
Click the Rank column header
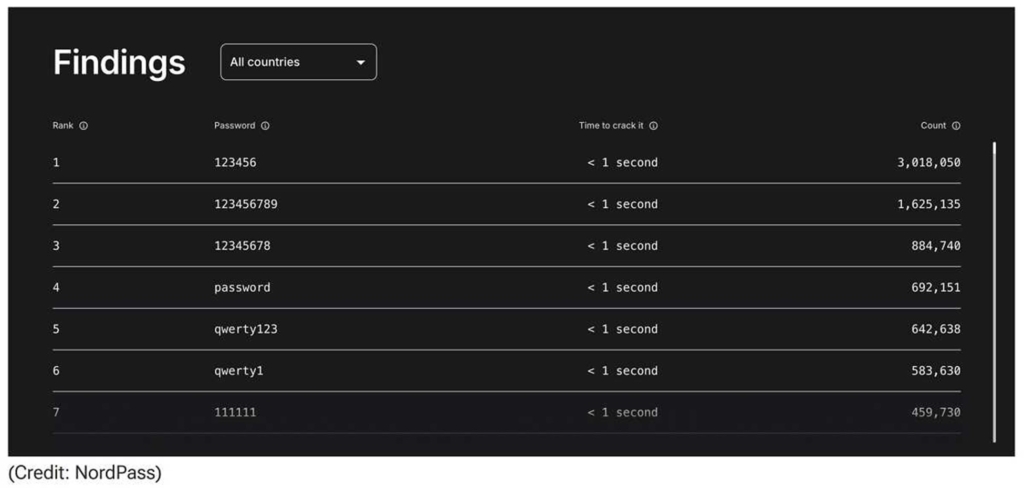[x=63, y=125]
